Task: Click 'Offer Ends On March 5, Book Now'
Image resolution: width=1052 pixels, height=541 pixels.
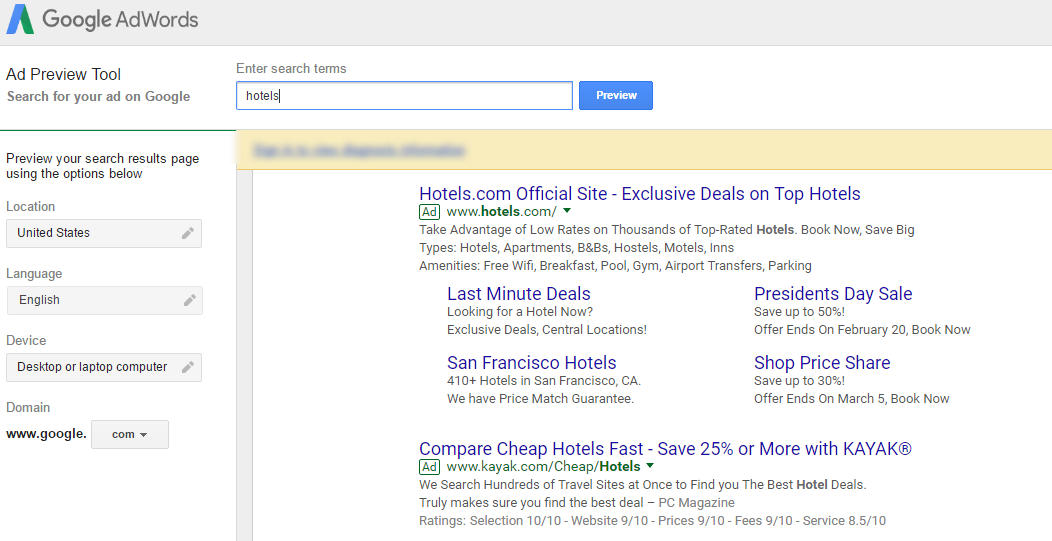Action: (x=852, y=399)
